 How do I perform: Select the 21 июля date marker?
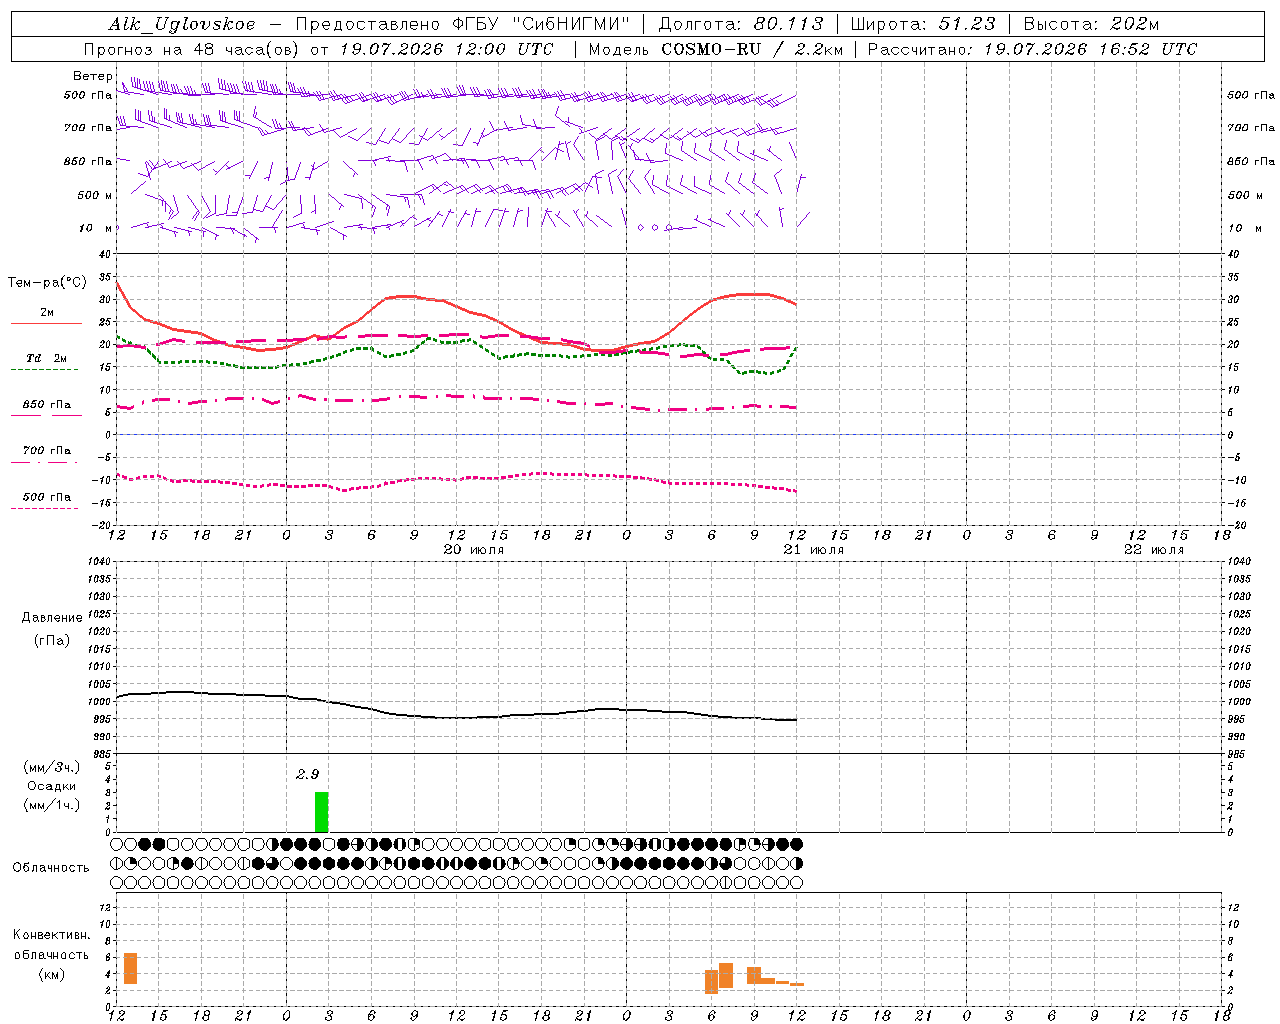click(813, 550)
